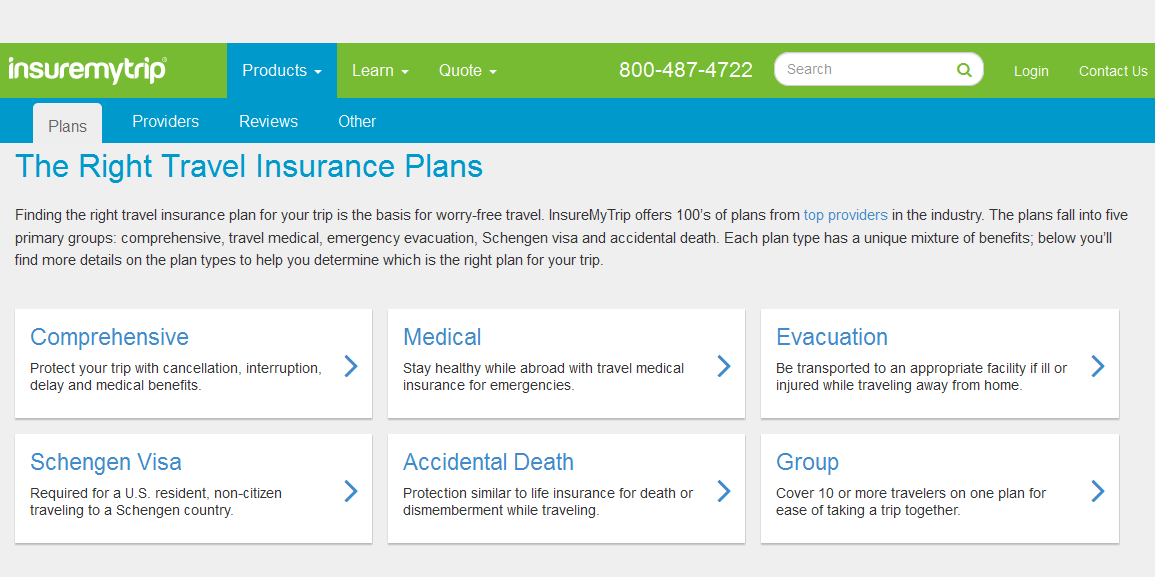Click the Accidental Death card arrow
Viewport: 1155px width, 577px height.
click(724, 491)
